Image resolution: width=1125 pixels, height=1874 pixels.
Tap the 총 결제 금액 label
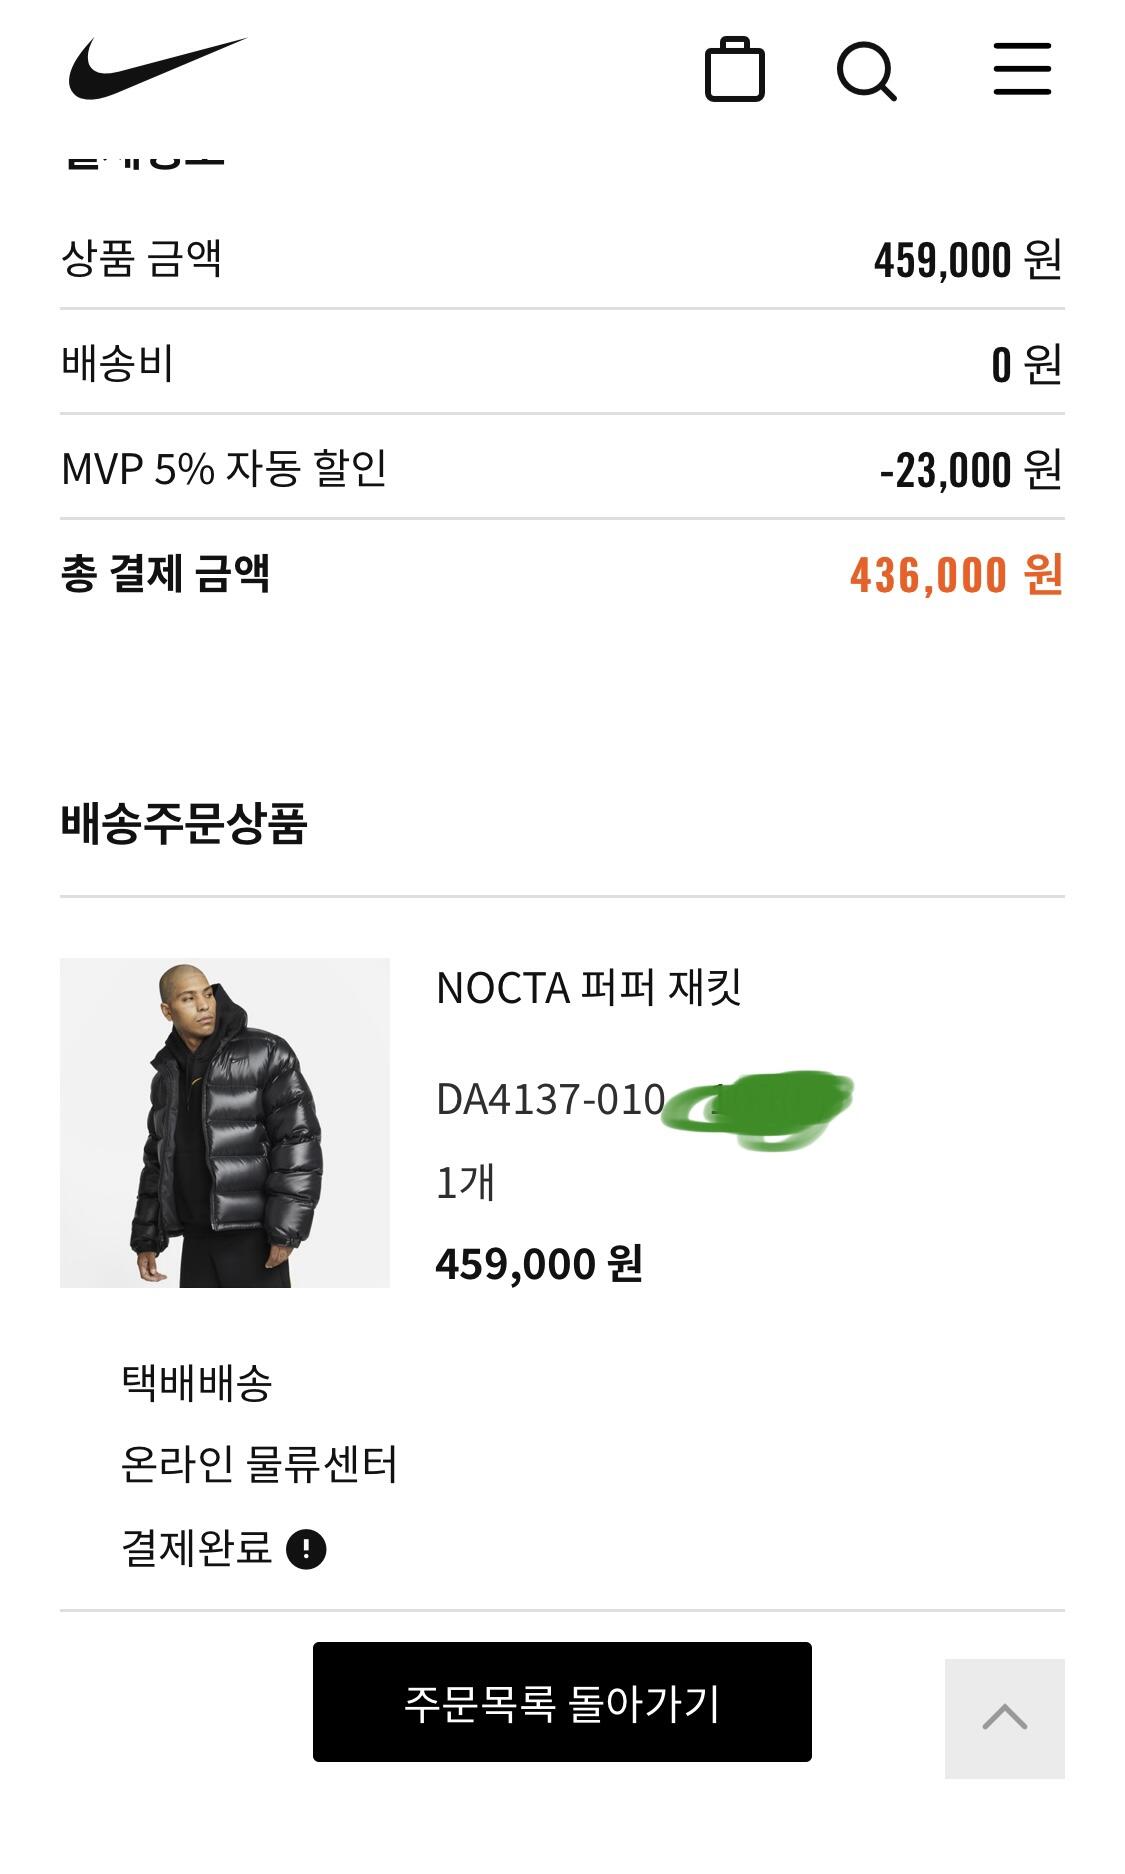coord(166,574)
